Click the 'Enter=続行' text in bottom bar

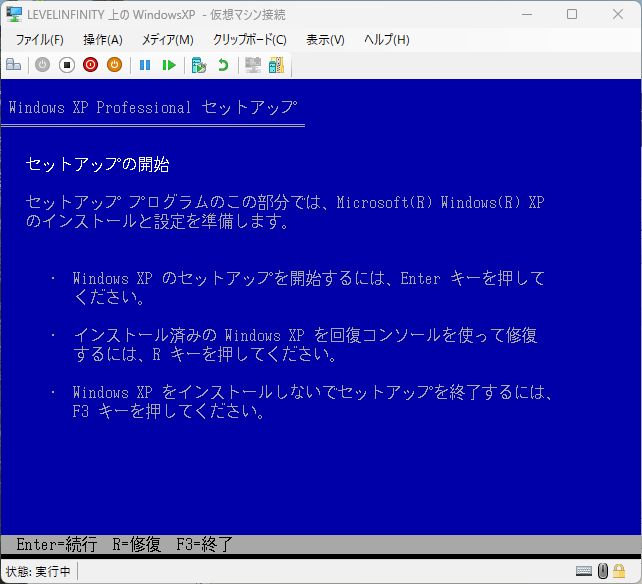(57, 545)
